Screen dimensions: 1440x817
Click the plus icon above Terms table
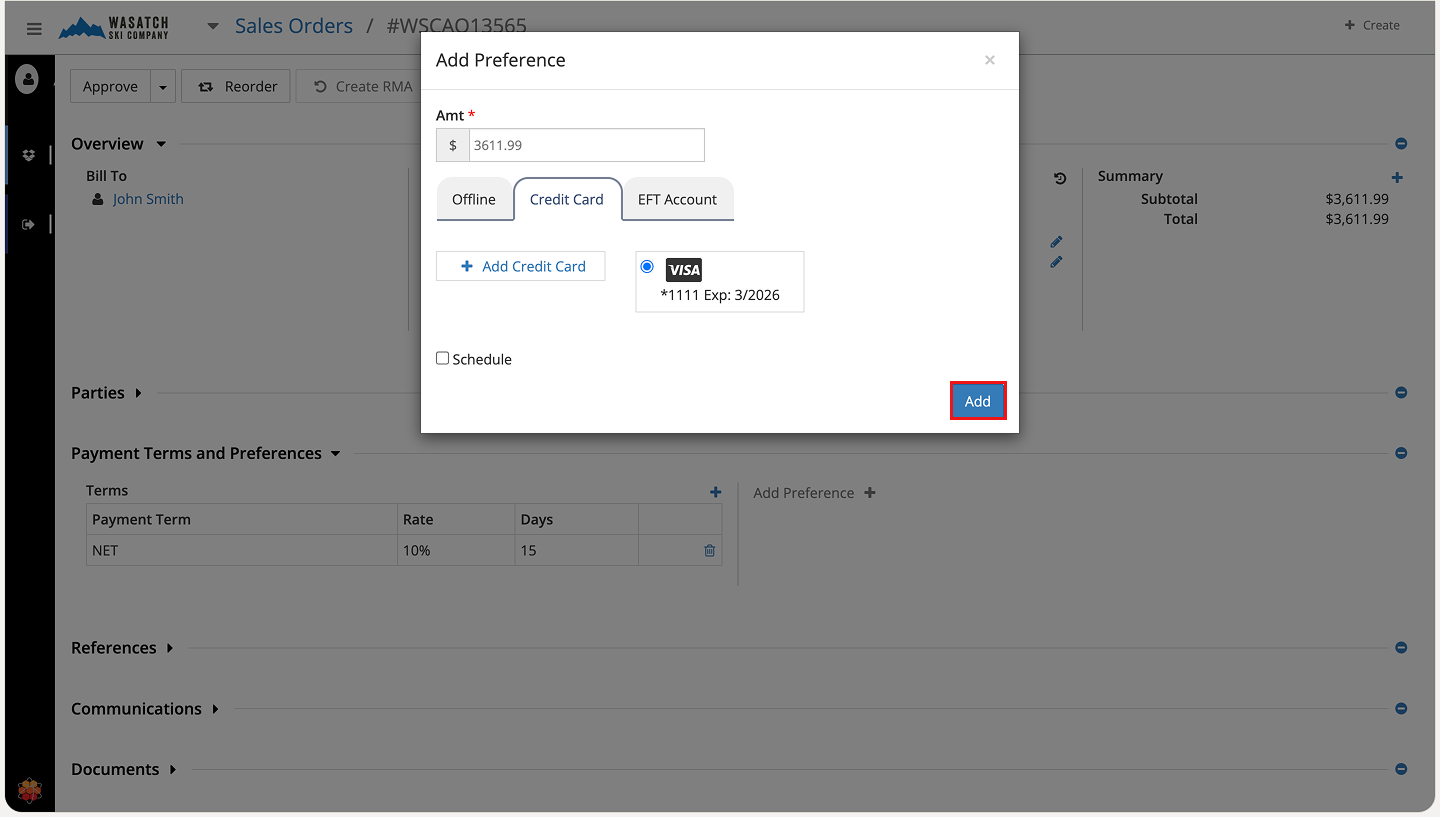(x=715, y=491)
